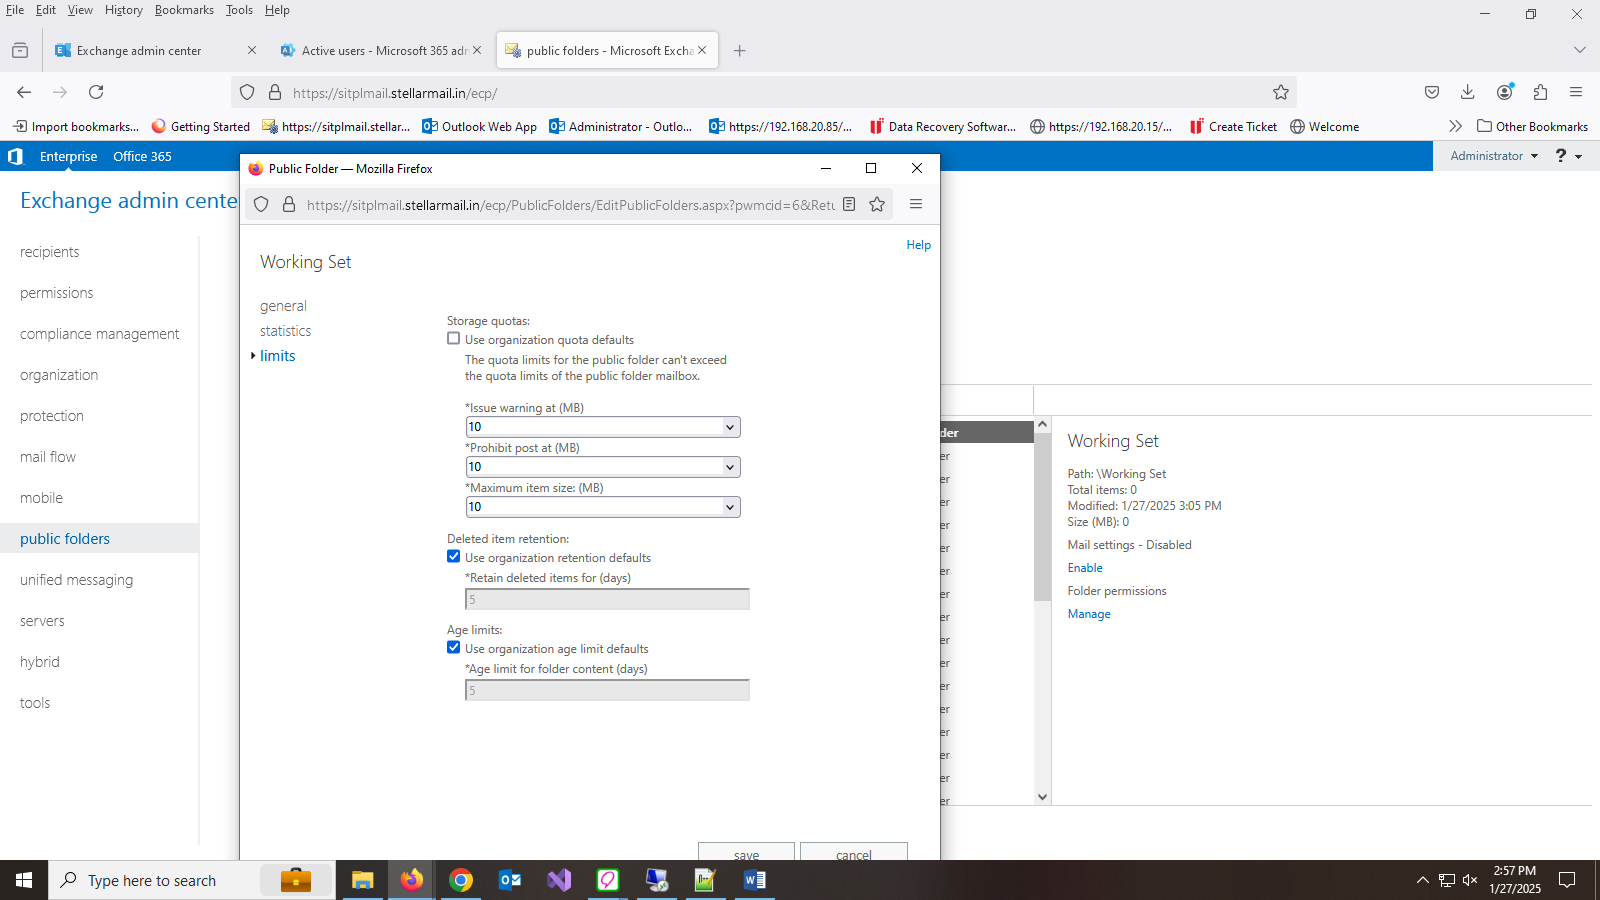This screenshot has width=1600, height=900.
Task: Open servers in the sidebar
Action: click(x=42, y=621)
